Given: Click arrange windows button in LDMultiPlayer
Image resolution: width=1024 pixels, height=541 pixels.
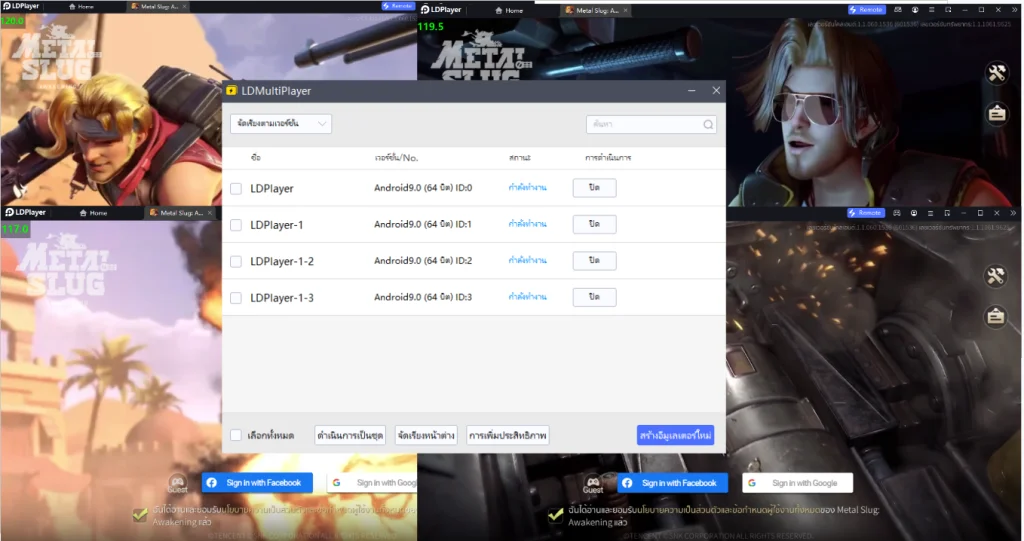Looking at the screenshot, I should pyautogui.click(x=426, y=435).
